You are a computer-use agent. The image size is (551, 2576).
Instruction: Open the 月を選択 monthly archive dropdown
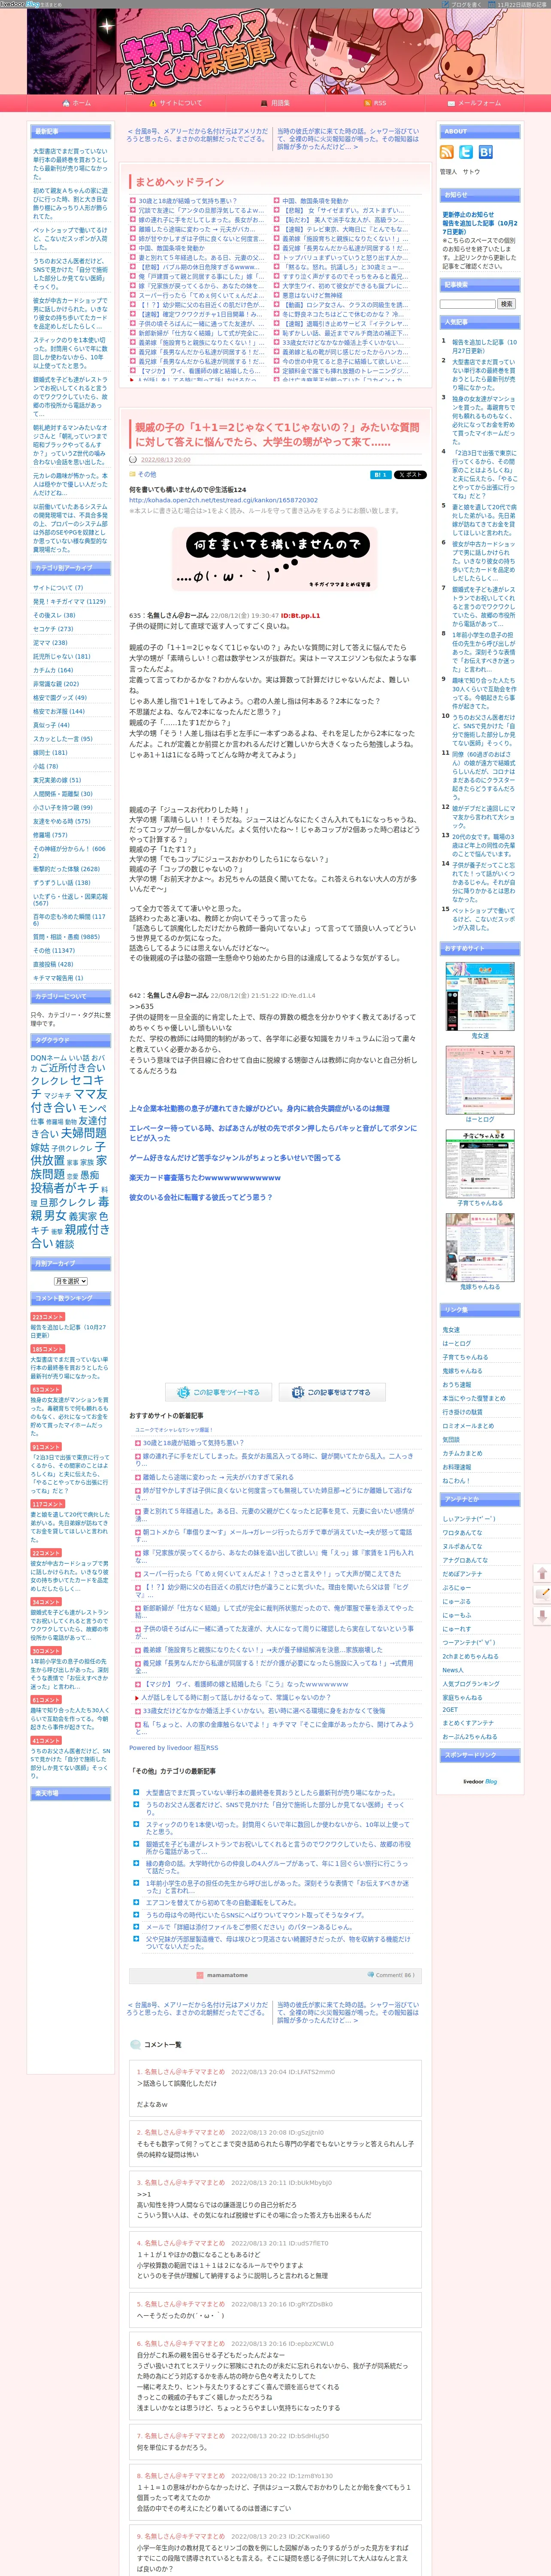point(70,1281)
